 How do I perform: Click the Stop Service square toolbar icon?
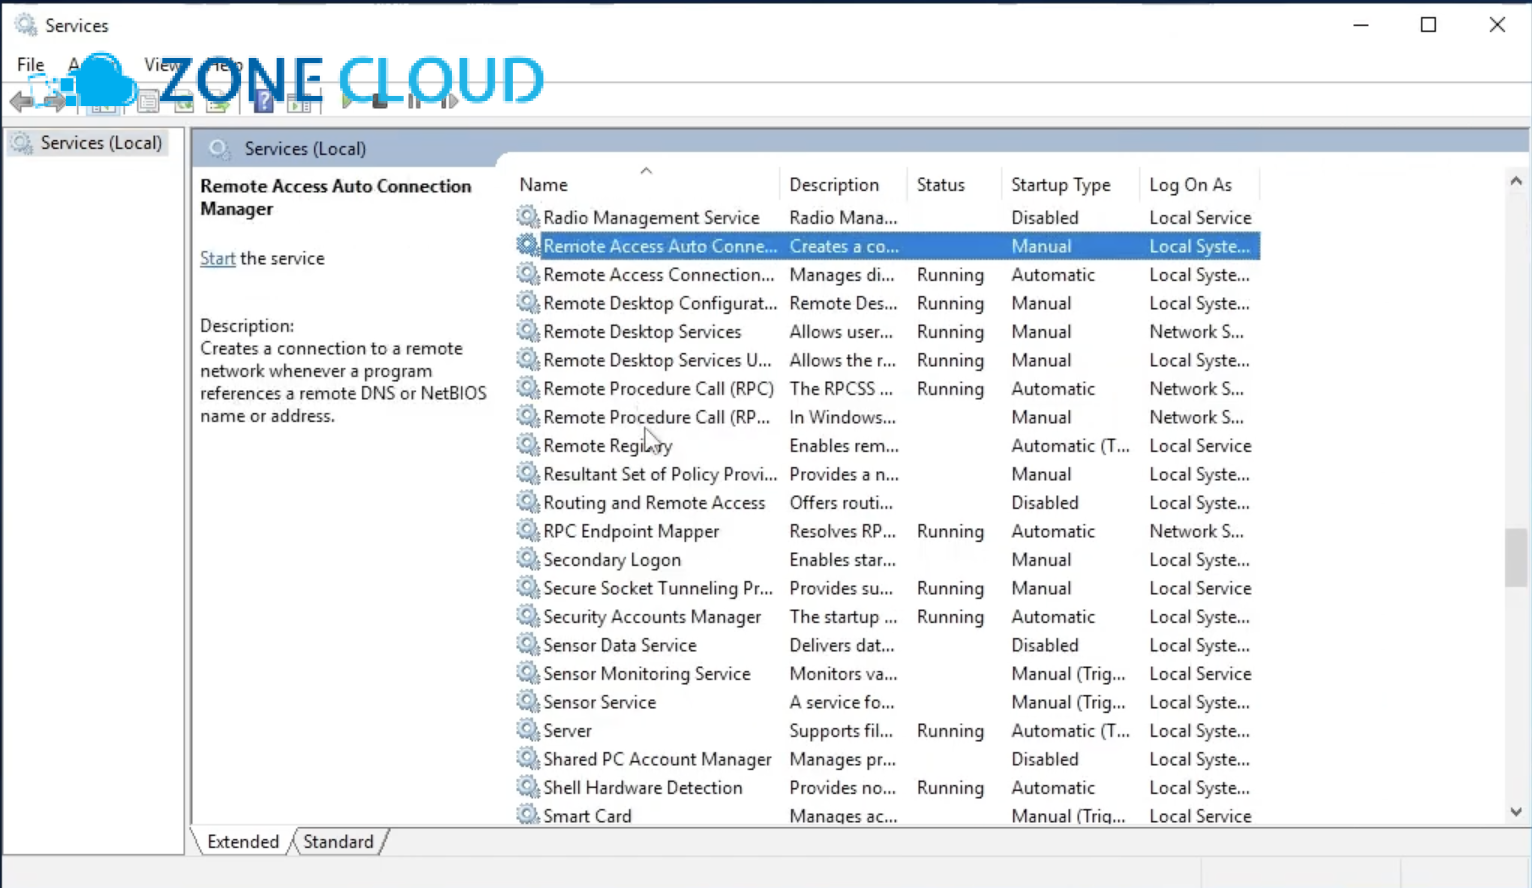click(380, 101)
